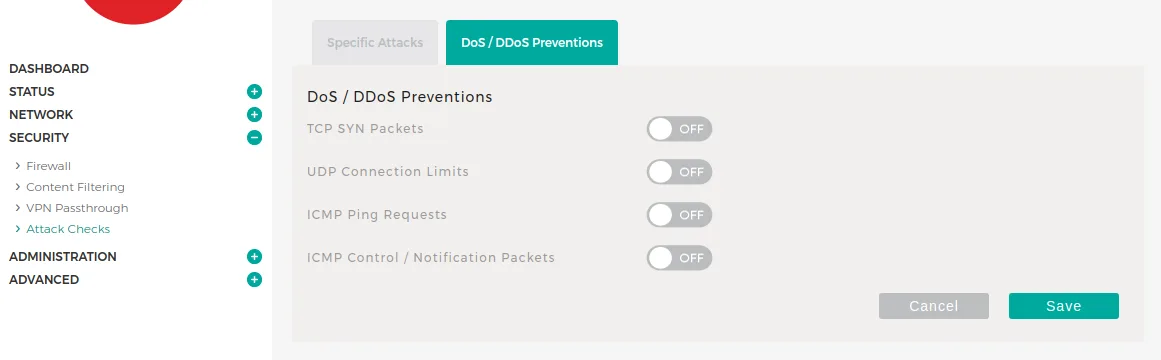Open the DASHBOARD page
Viewport: 1161px width, 360px height.
pyautogui.click(x=49, y=69)
